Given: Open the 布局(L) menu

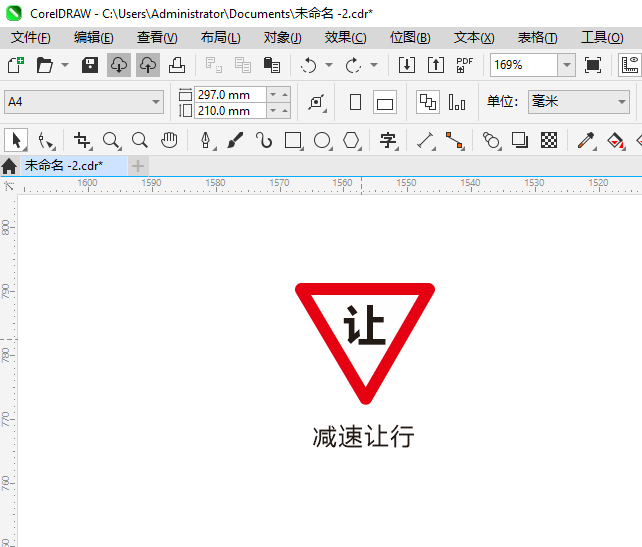Looking at the screenshot, I should click(x=221, y=38).
